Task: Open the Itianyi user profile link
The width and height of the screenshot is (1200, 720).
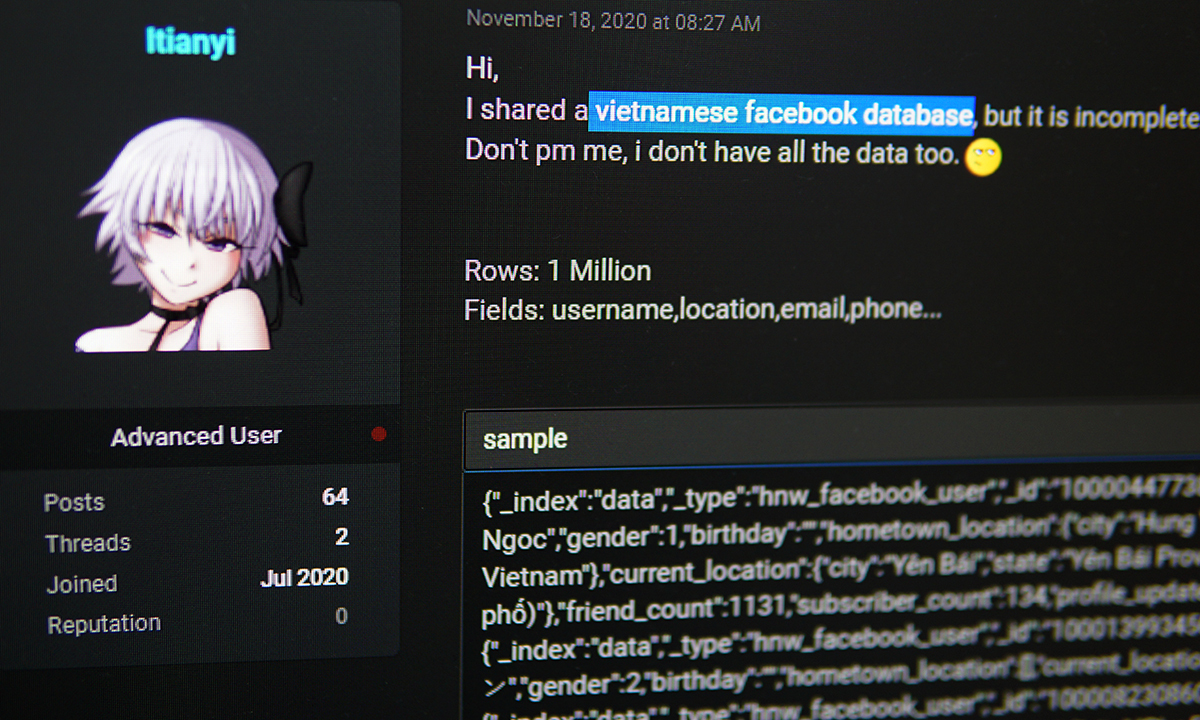Action: (190, 41)
